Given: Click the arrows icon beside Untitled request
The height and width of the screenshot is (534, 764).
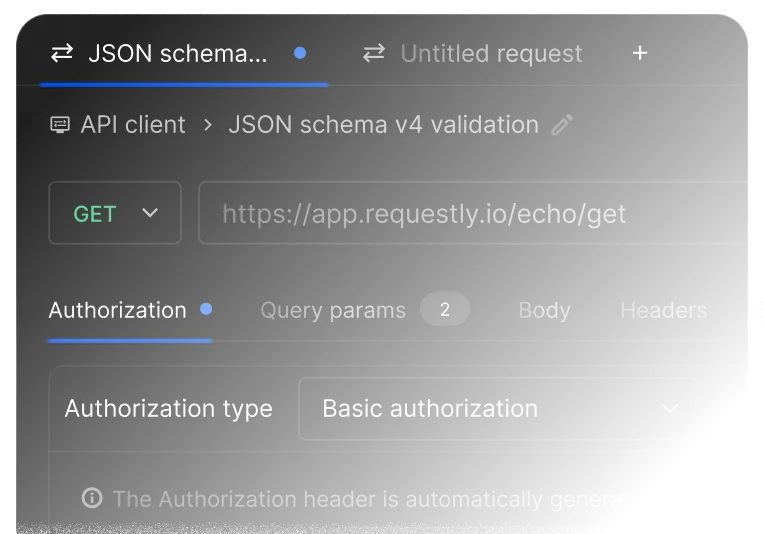Looking at the screenshot, I should click(374, 53).
